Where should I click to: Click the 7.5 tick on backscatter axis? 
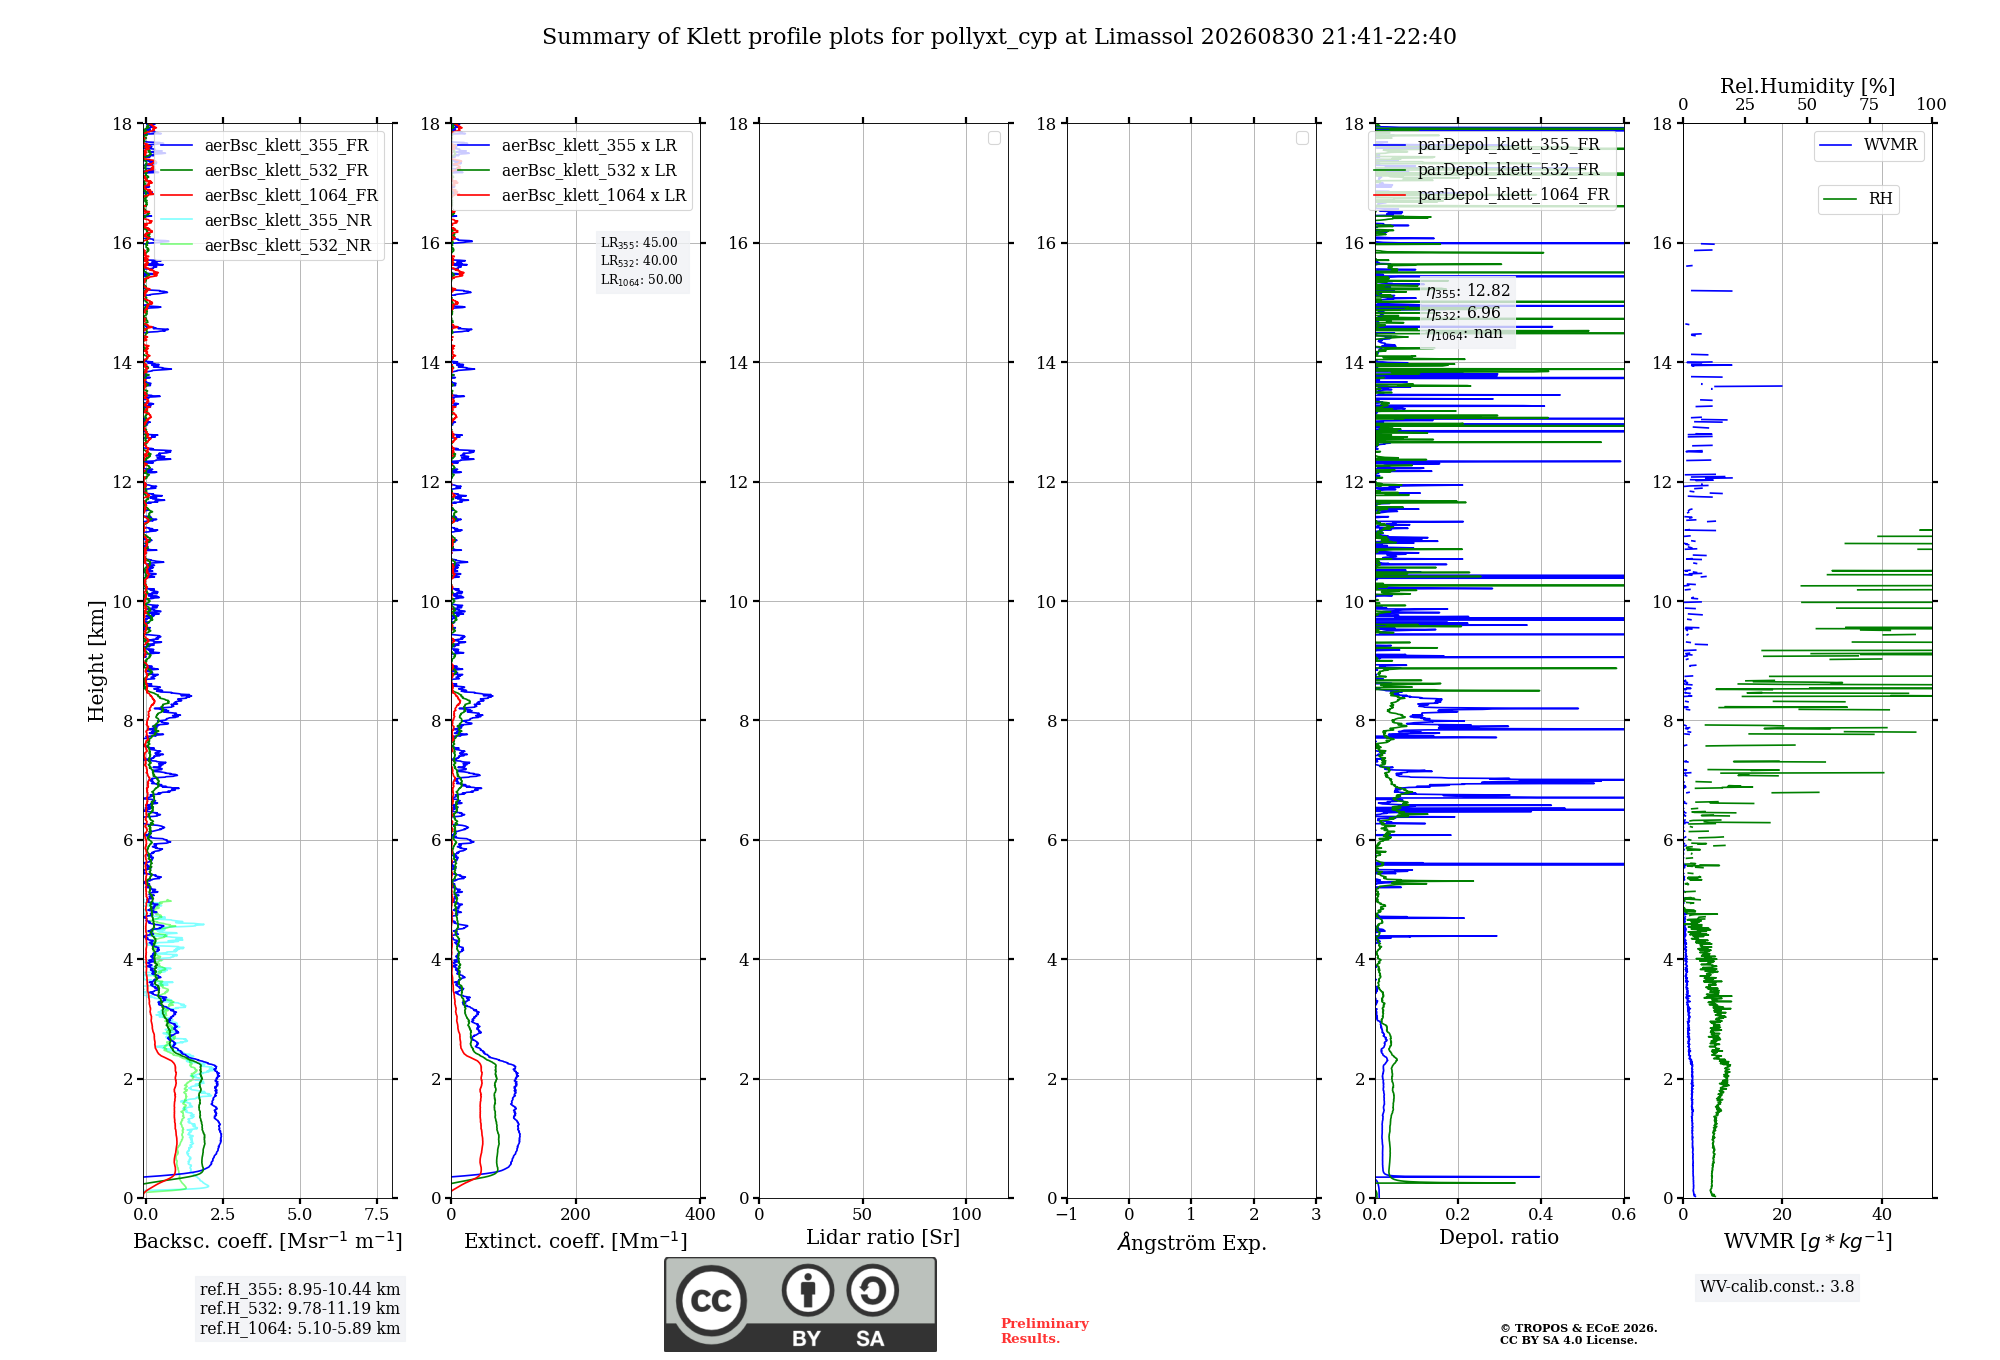pos(377,1215)
